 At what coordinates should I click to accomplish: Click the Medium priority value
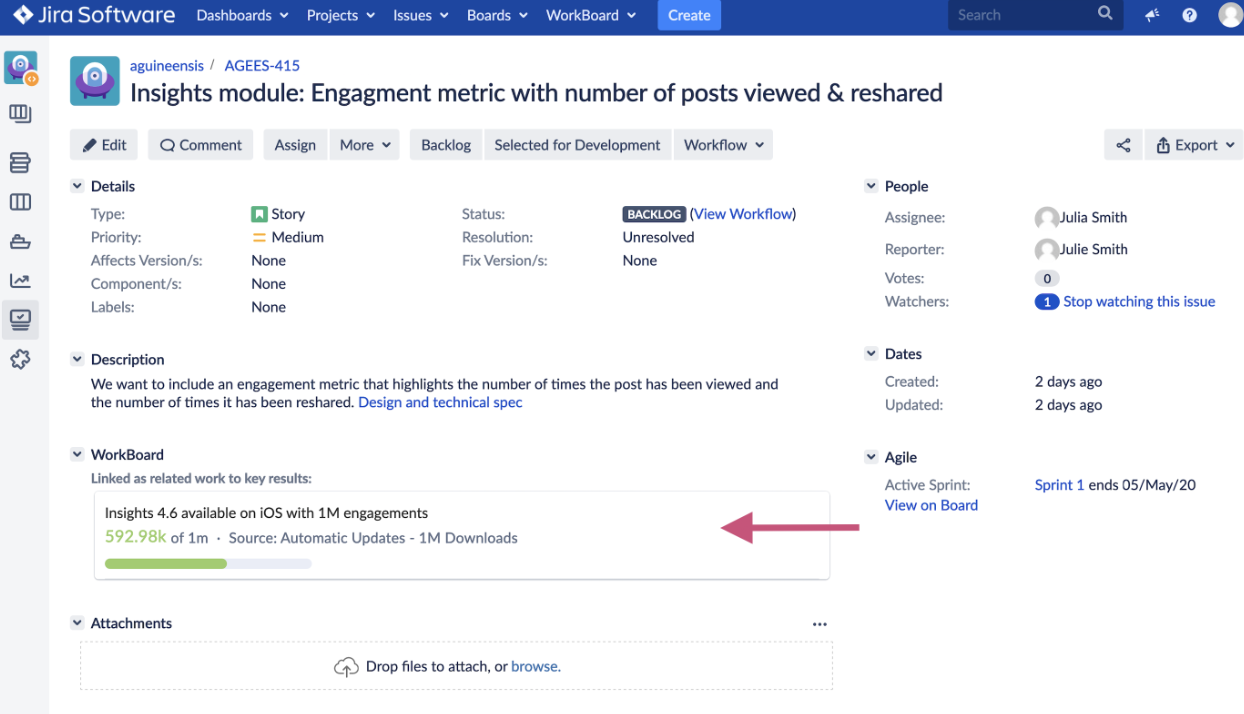288,237
